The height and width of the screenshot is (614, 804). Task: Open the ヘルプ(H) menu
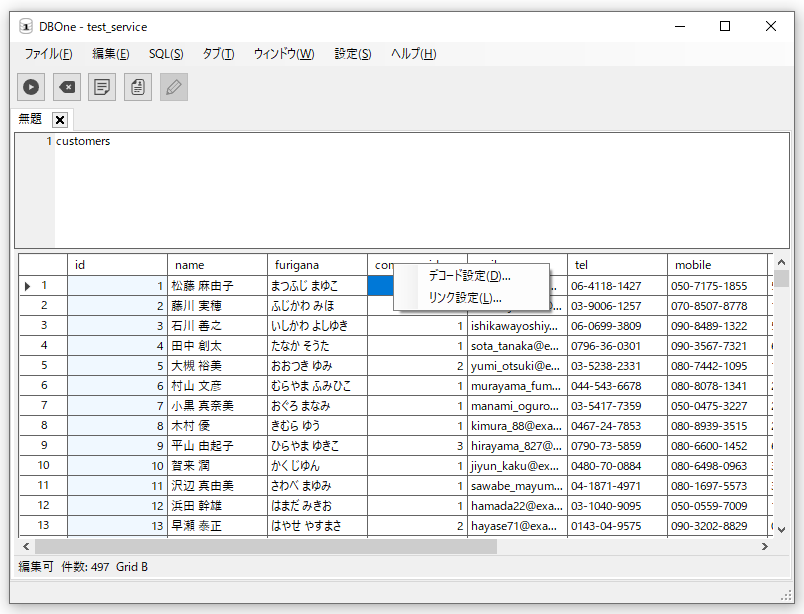tap(413, 54)
